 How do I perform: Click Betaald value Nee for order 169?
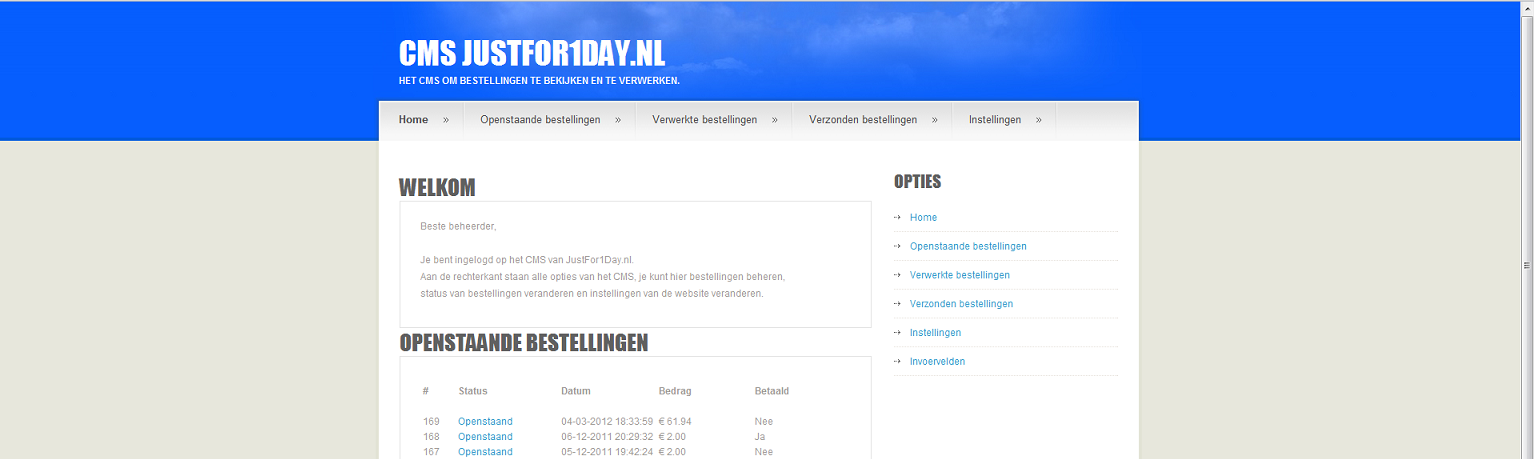click(764, 422)
